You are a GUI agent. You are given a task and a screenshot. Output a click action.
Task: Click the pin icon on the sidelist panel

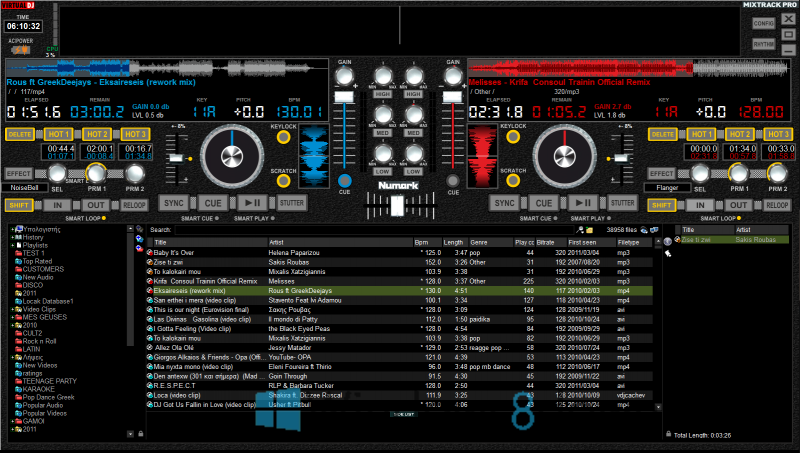click(x=667, y=254)
